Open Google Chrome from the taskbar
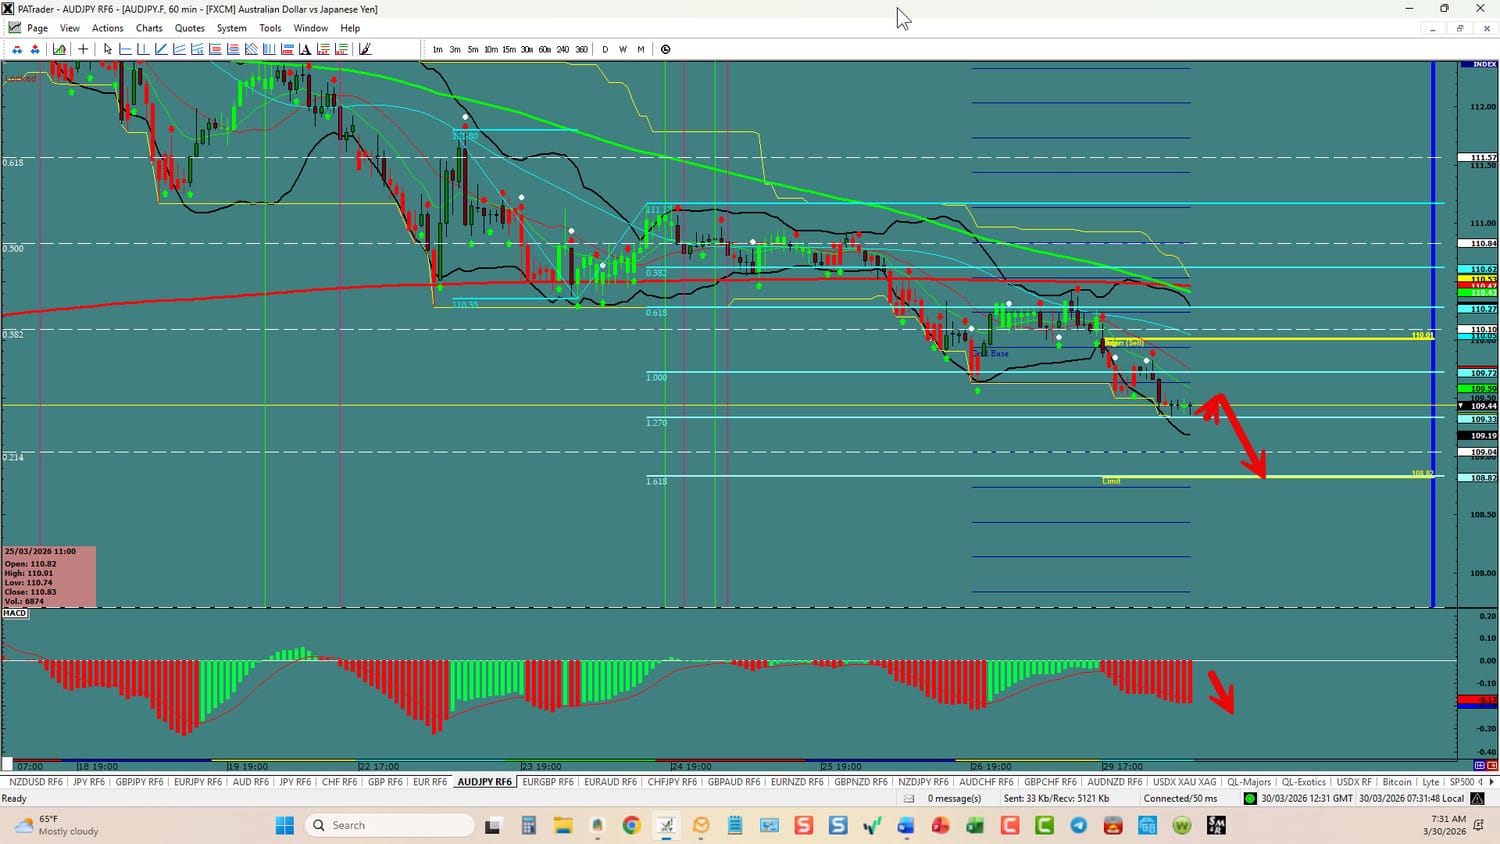 [631, 825]
